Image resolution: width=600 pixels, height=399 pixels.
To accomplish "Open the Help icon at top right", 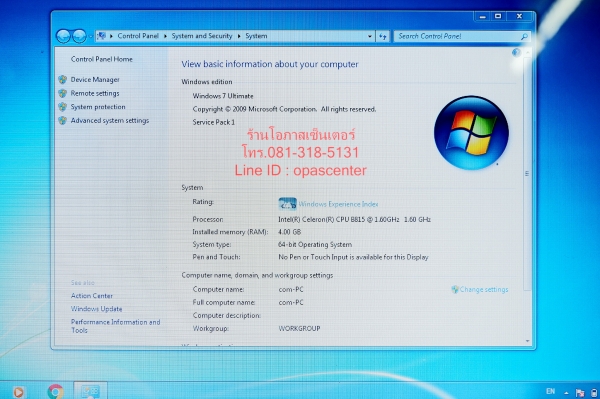I will point(516,53).
